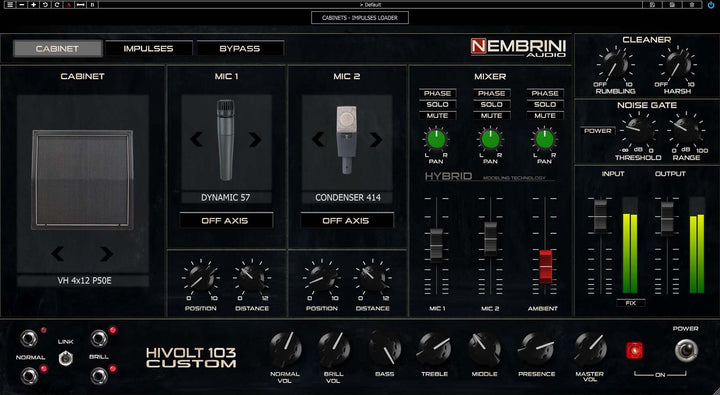Select the red A preset slot

tap(68, 5)
